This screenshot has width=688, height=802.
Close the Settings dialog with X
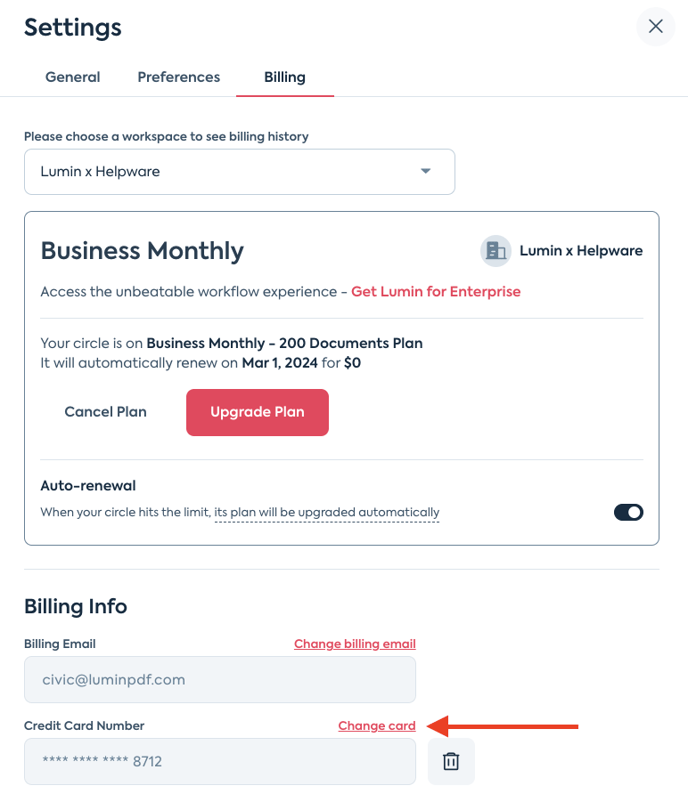point(656,27)
